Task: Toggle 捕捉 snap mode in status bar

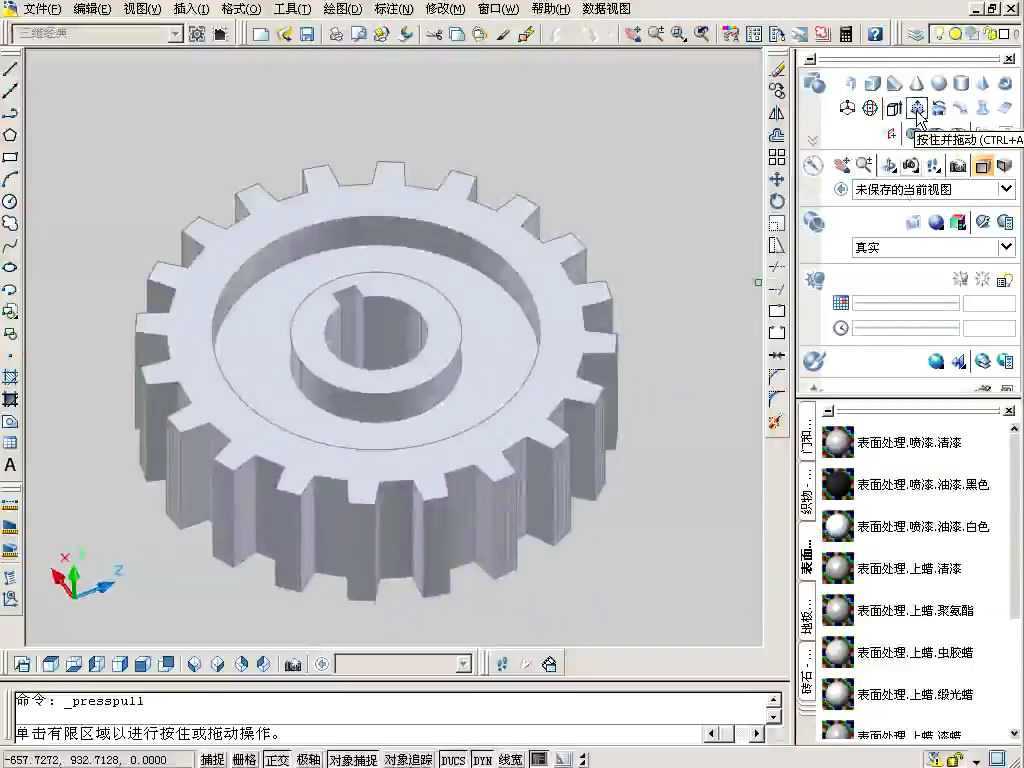Action: tap(212, 760)
